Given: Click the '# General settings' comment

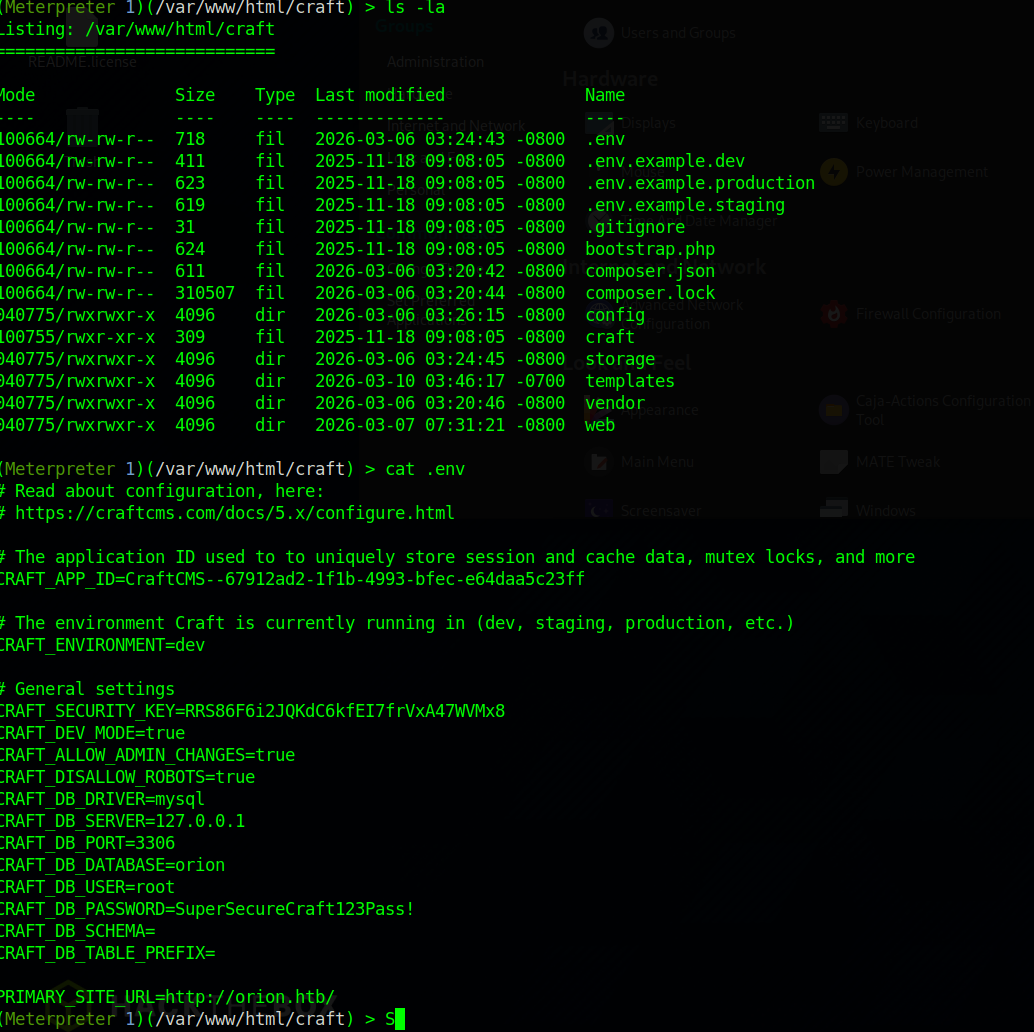Looking at the screenshot, I should pyautogui.click(x=87, y=689).
